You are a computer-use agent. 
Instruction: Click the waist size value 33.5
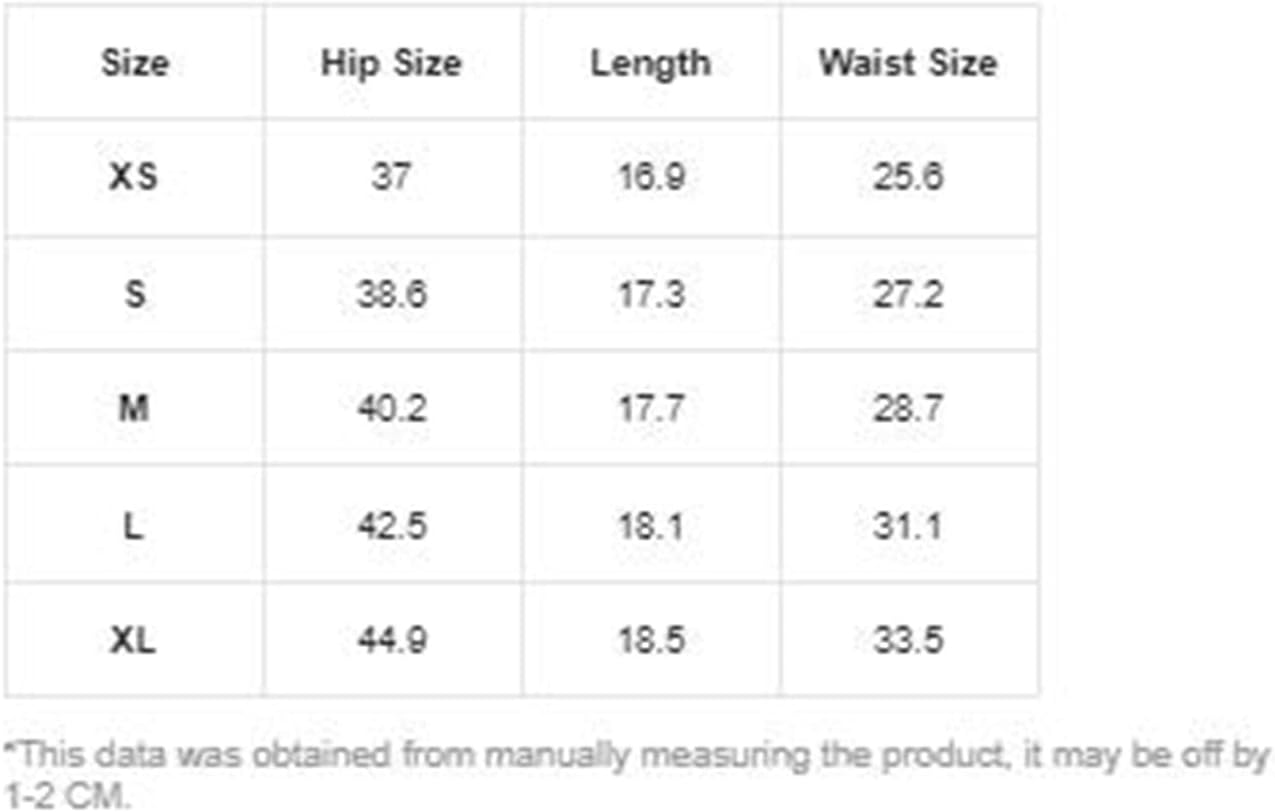click(x=908, y=640)
